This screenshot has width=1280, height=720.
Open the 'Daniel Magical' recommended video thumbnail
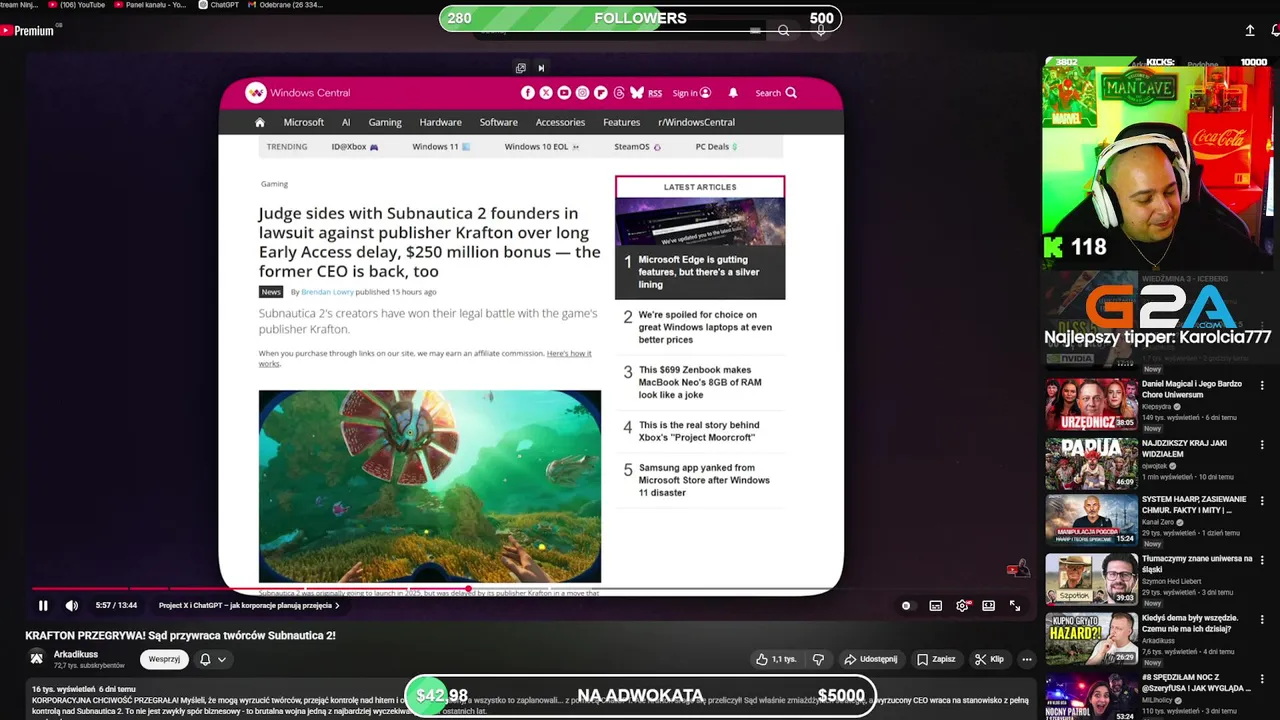tap(1091, 404)
